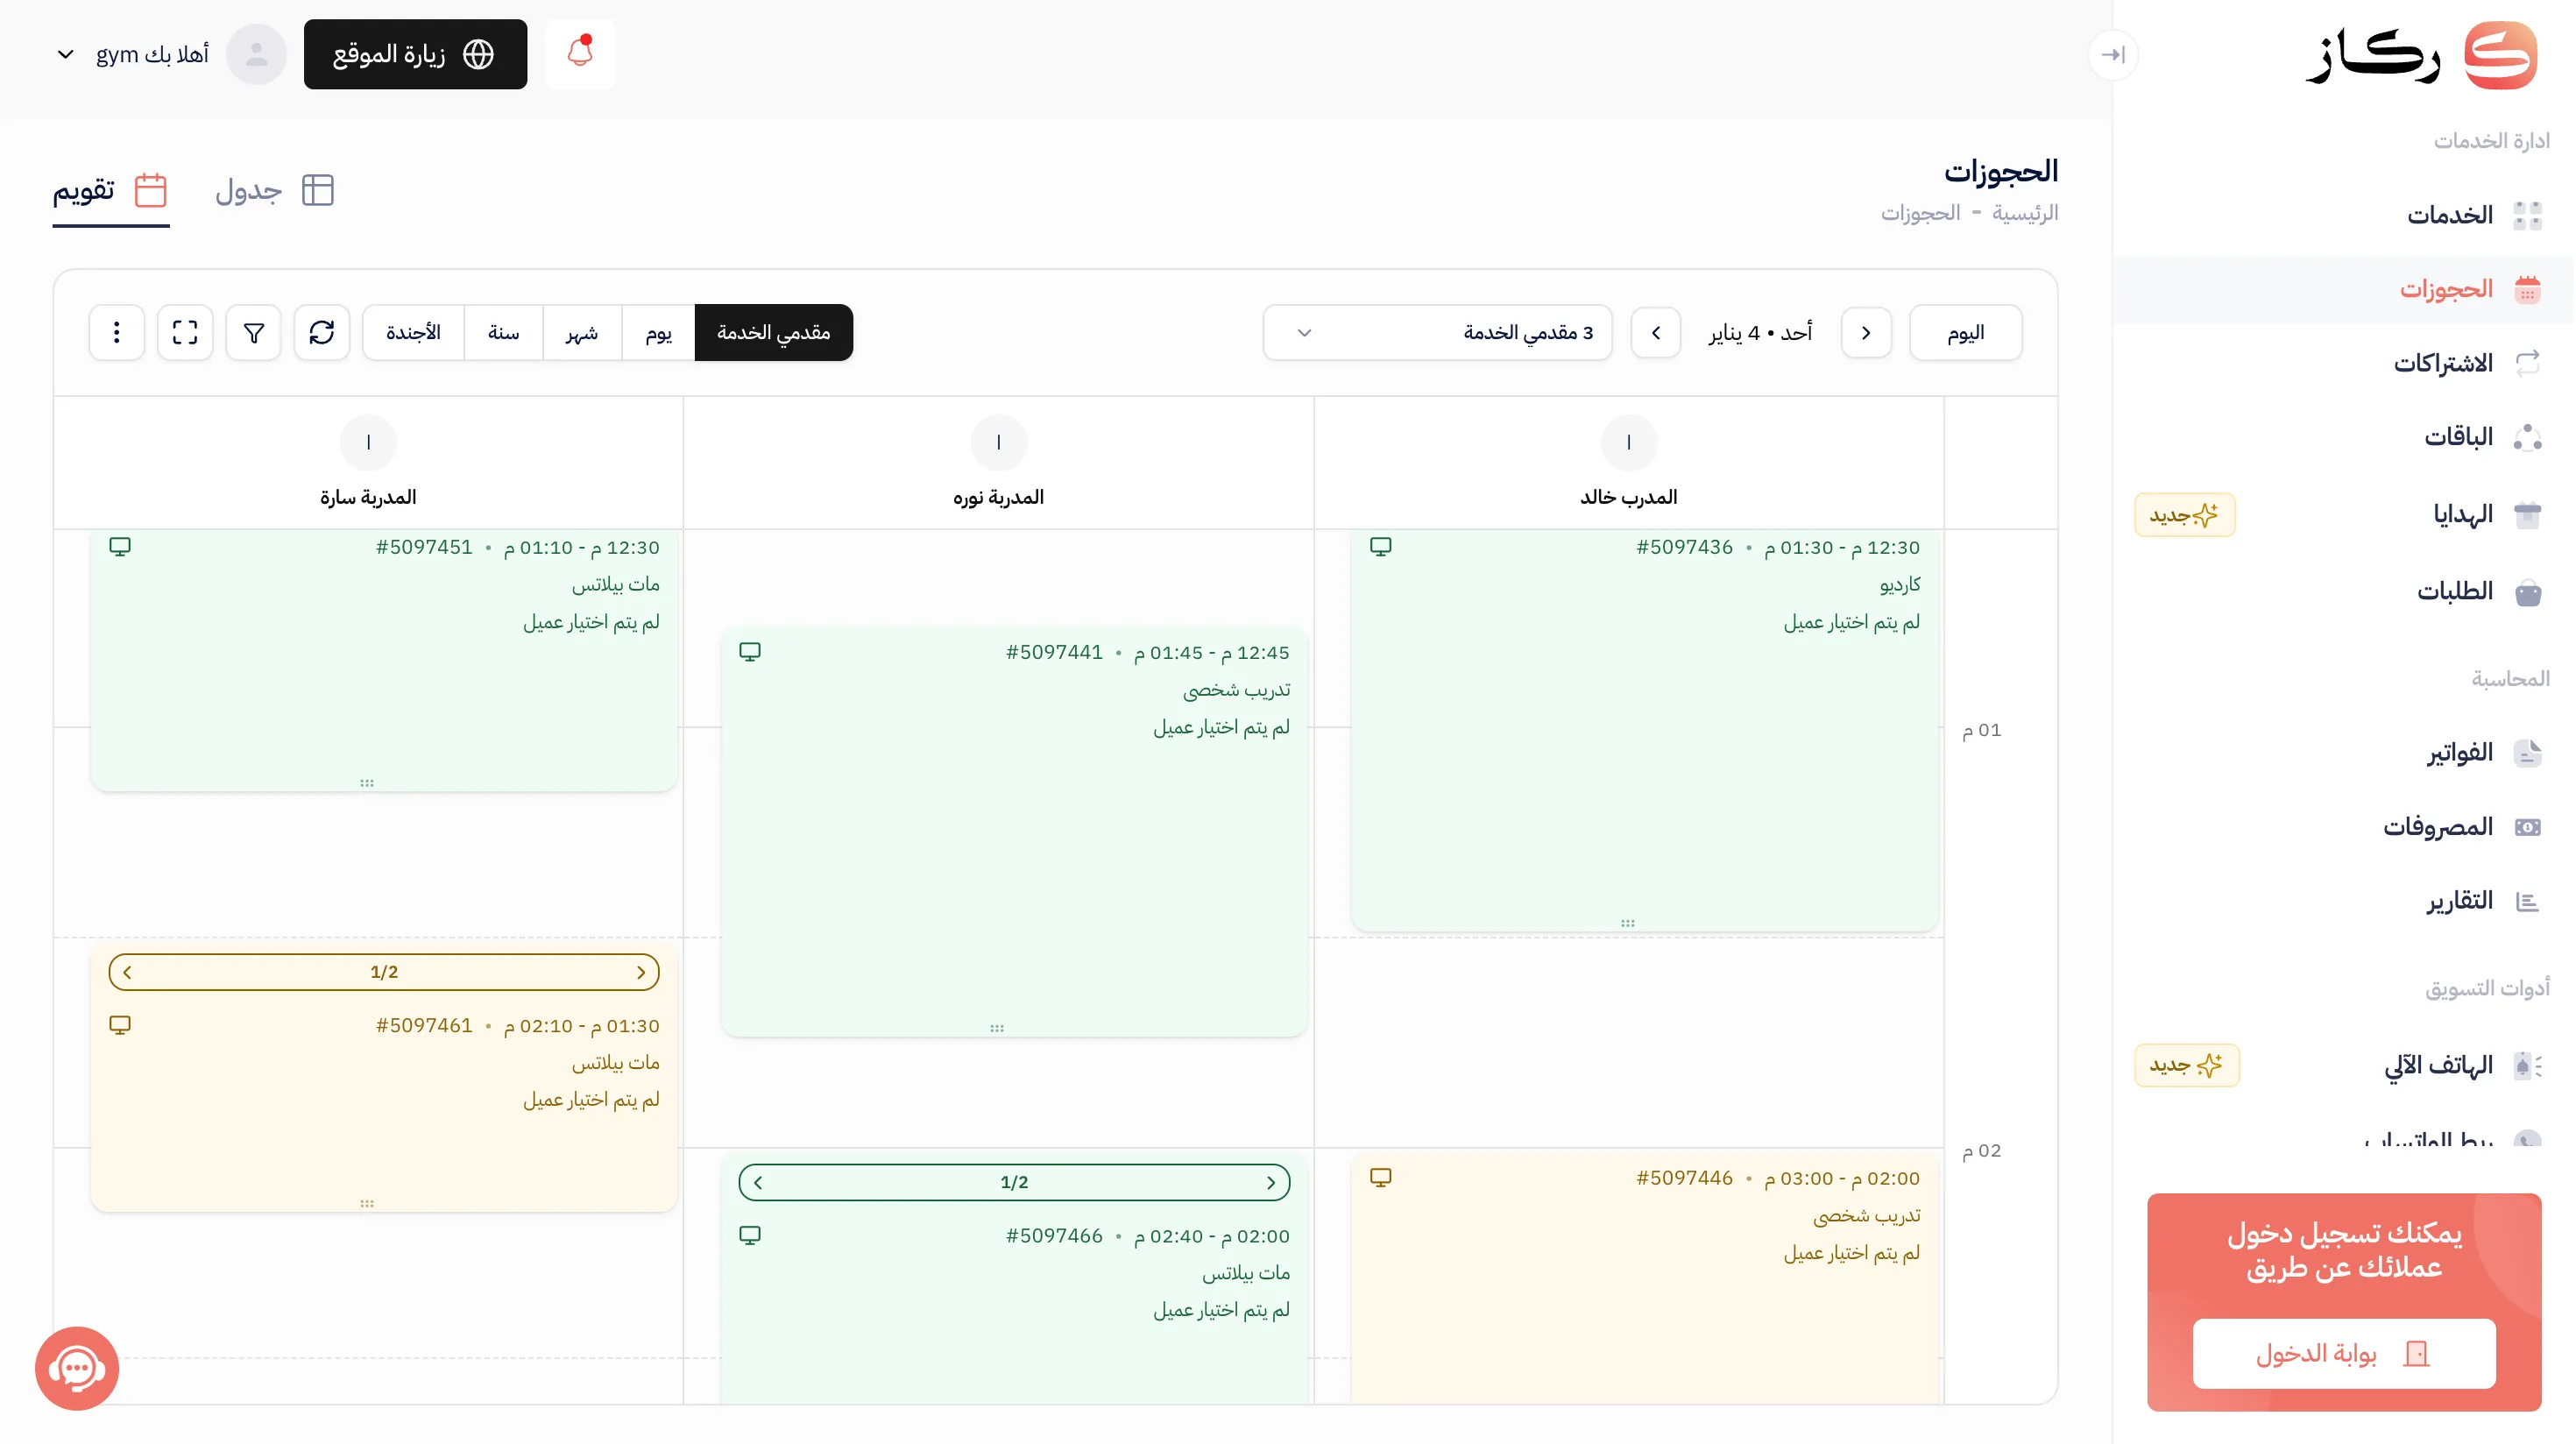Viewport: 2576px width, 1444px height.
Task: Collapse the sidebar with arrow icon
Action: 2113,54
